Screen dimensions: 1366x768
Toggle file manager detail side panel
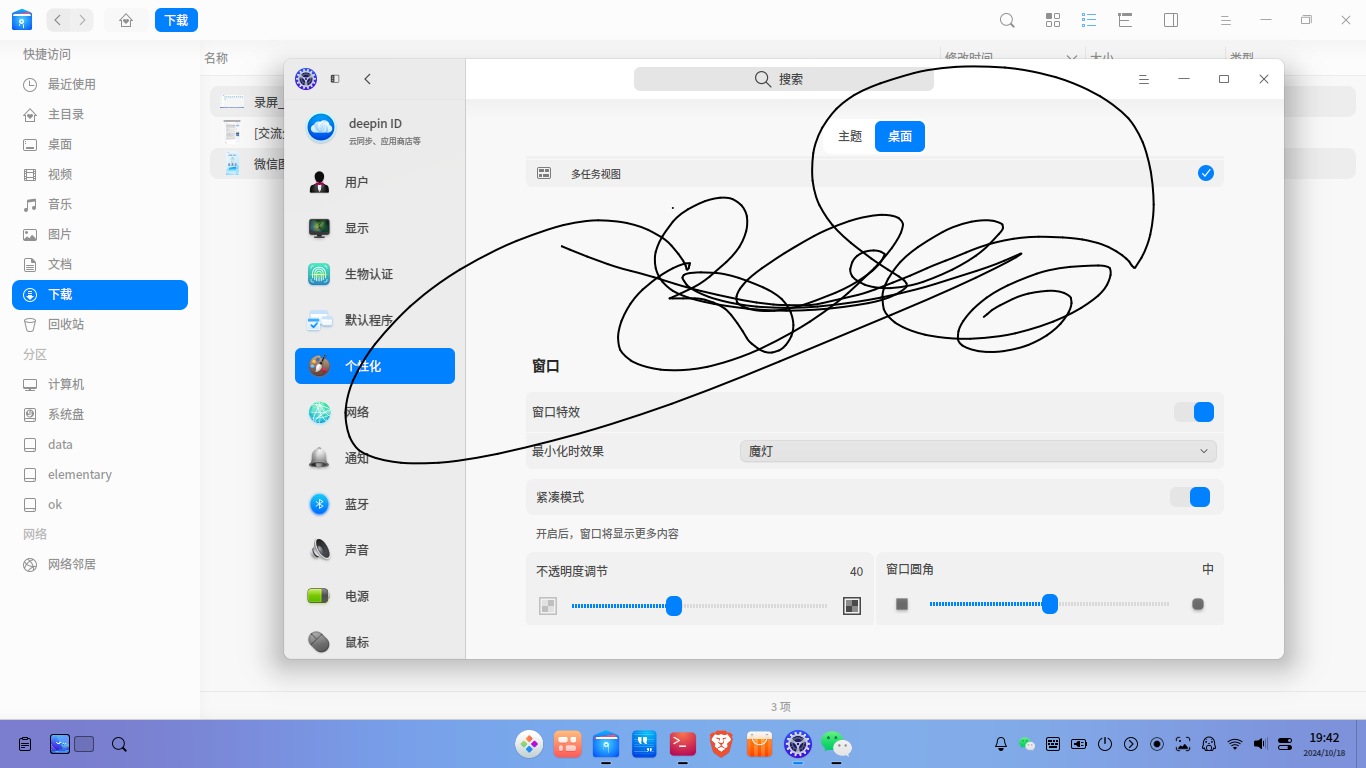click(1171, 20)
